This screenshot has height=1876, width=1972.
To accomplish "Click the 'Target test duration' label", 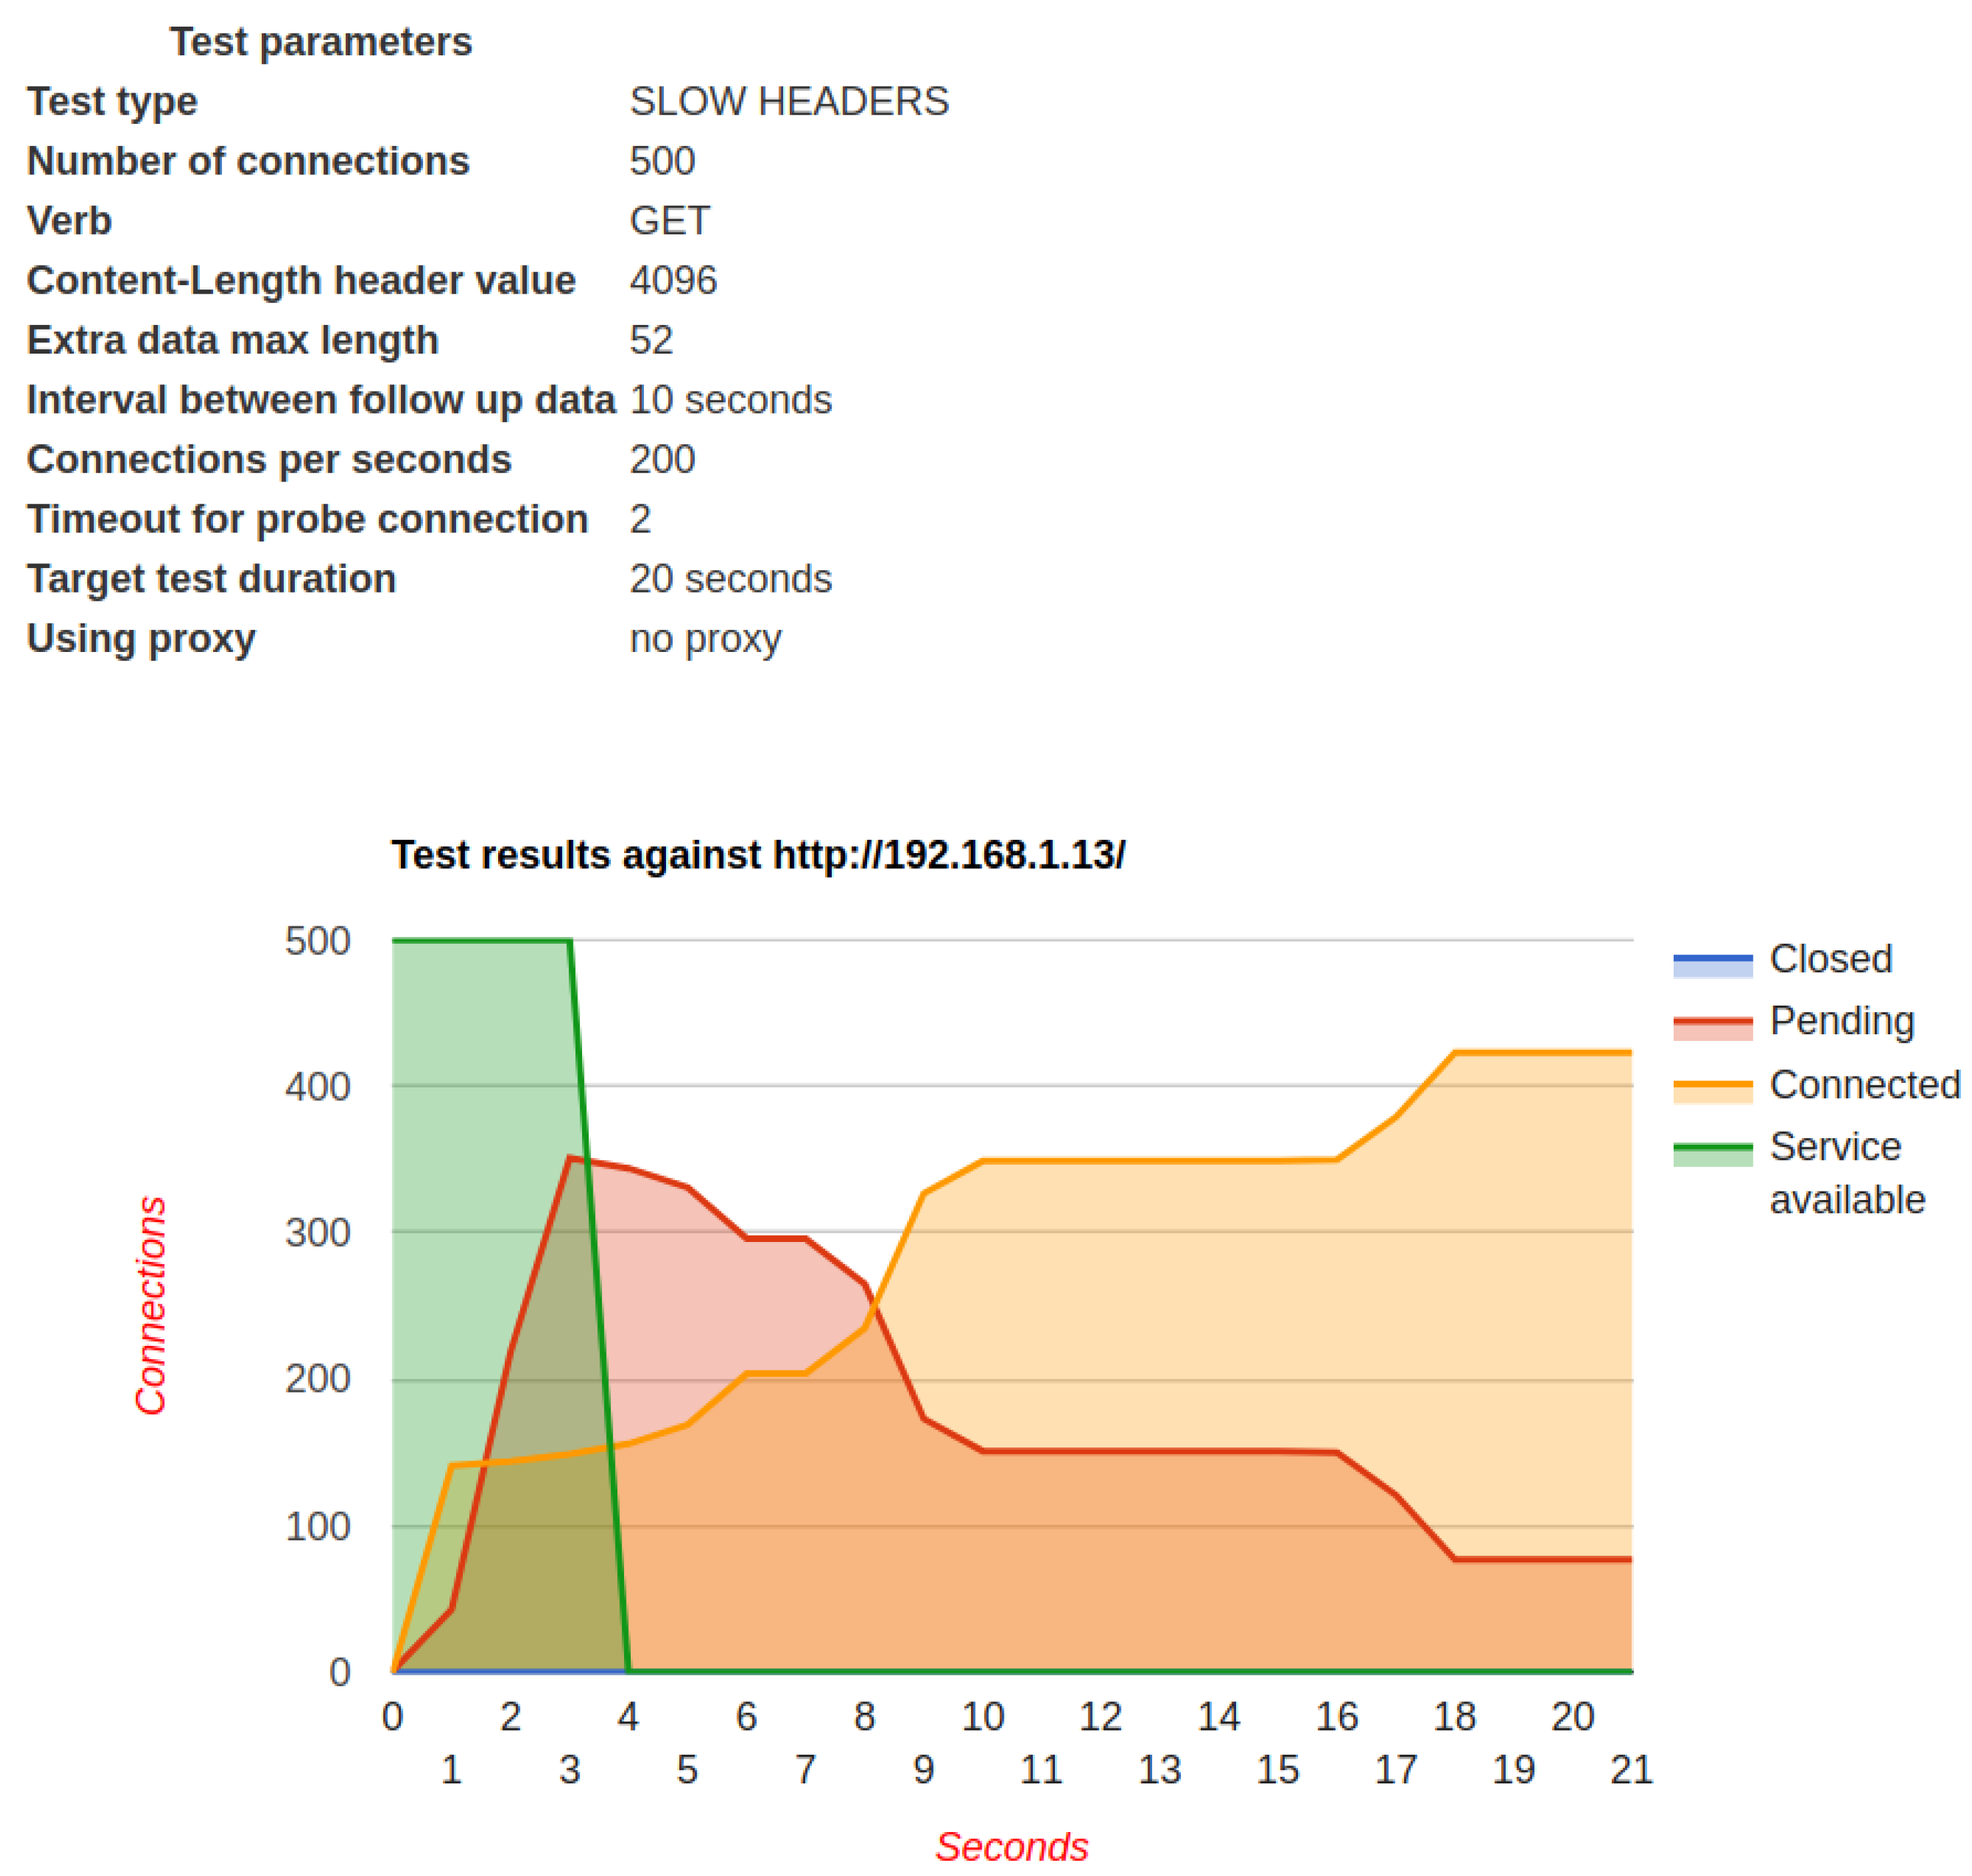I will (211, 580).
